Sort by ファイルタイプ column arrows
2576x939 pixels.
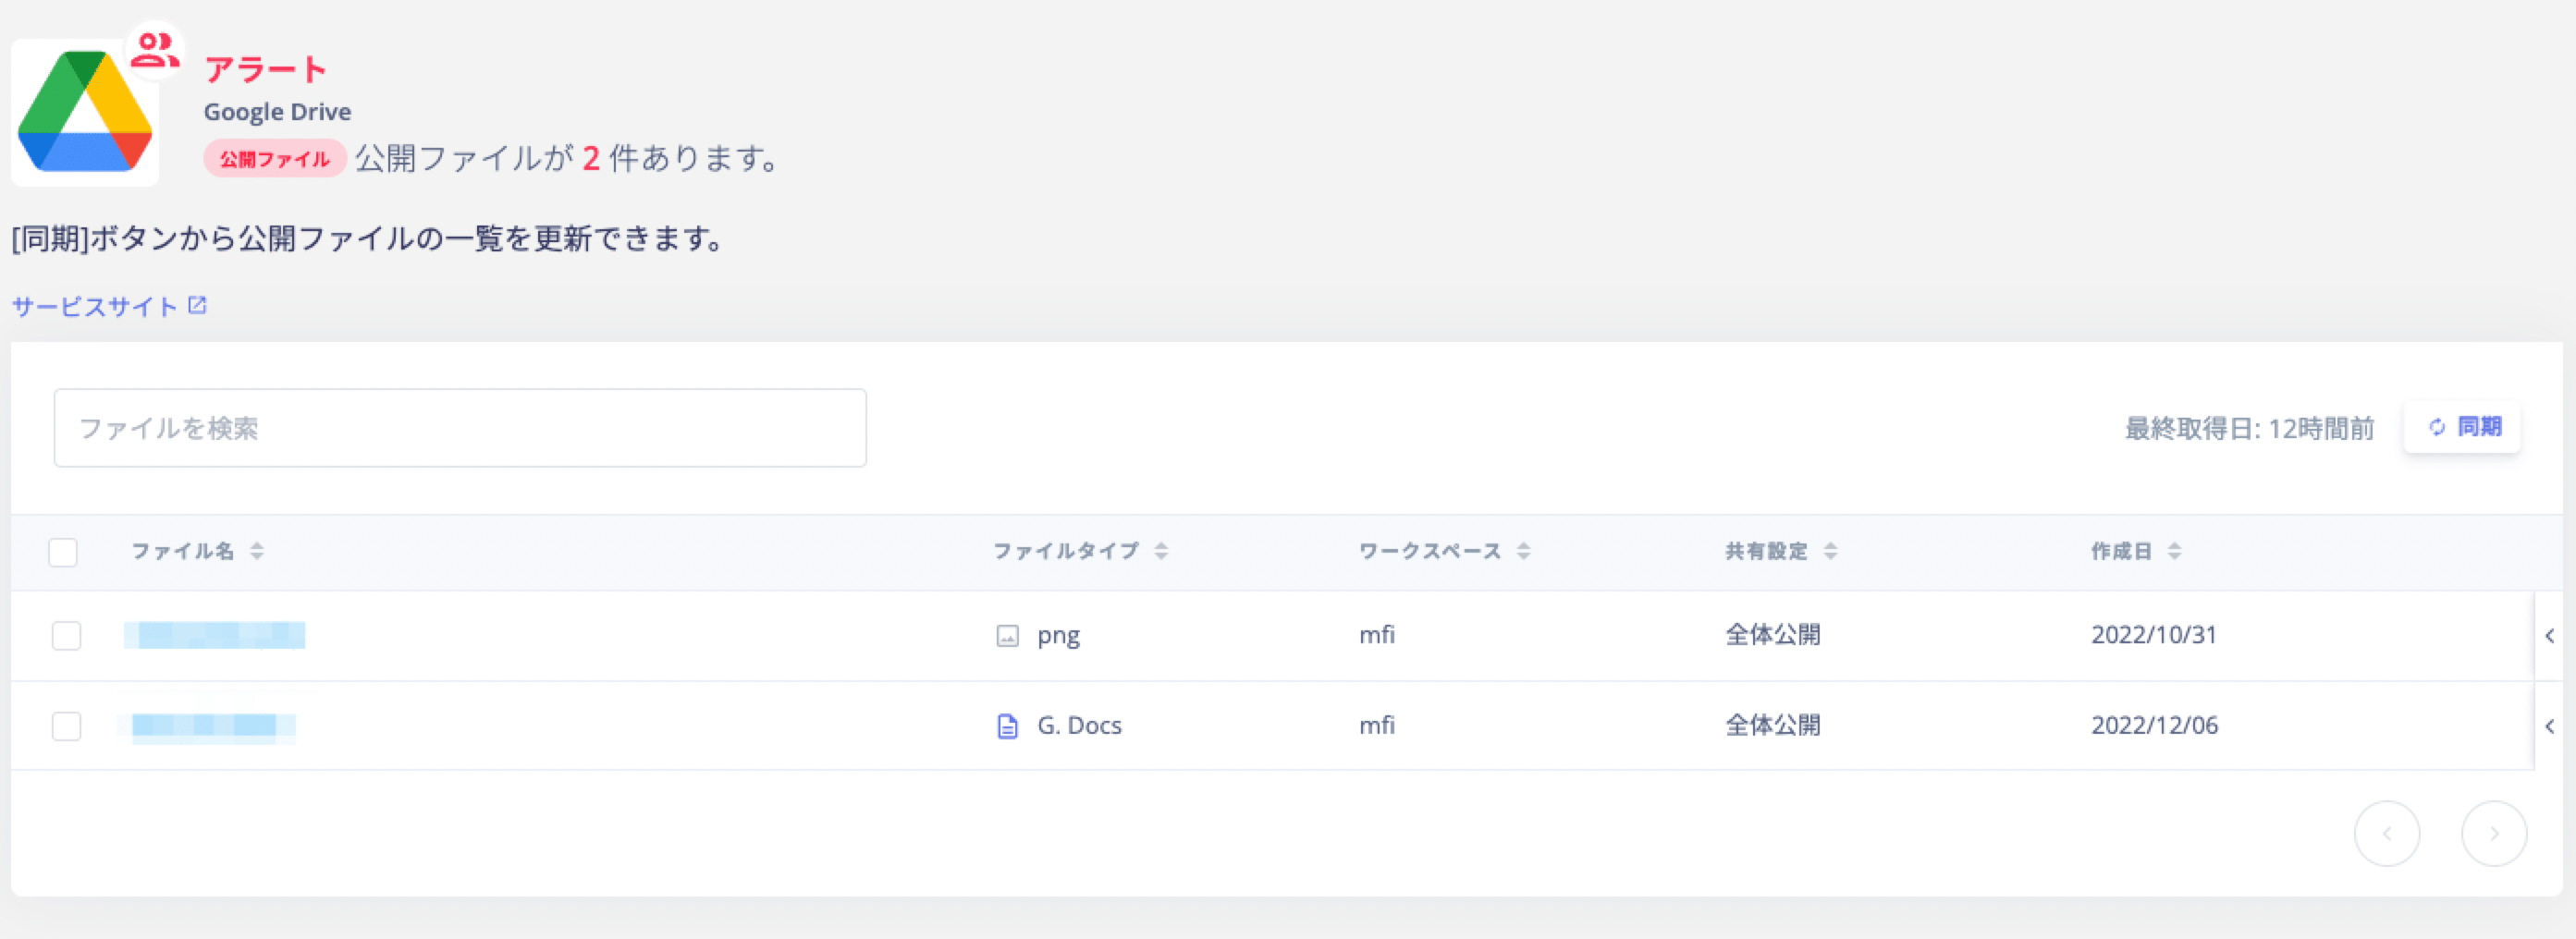pos(1160,551)
